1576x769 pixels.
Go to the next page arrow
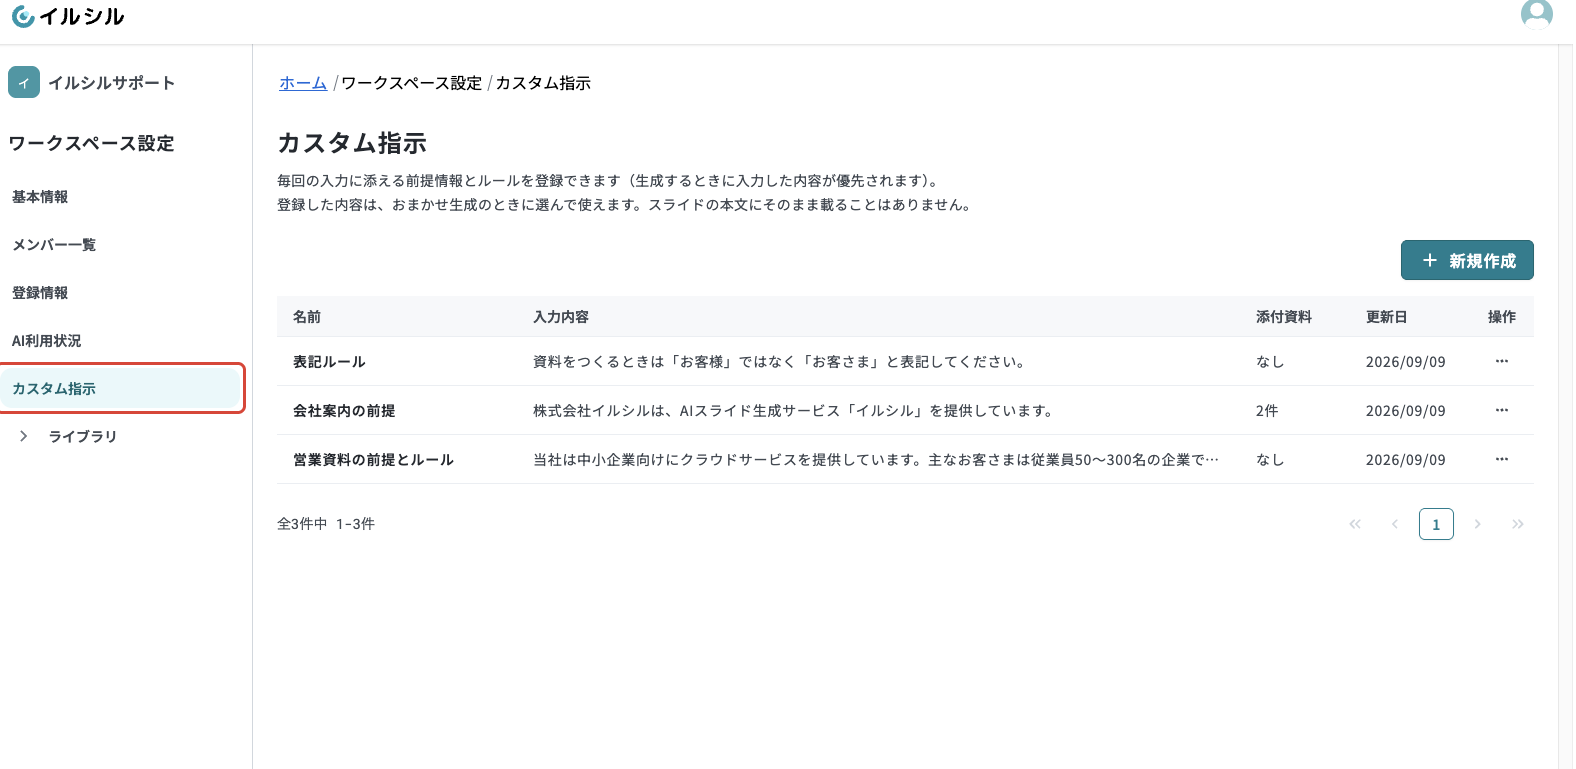(1477, 524)
